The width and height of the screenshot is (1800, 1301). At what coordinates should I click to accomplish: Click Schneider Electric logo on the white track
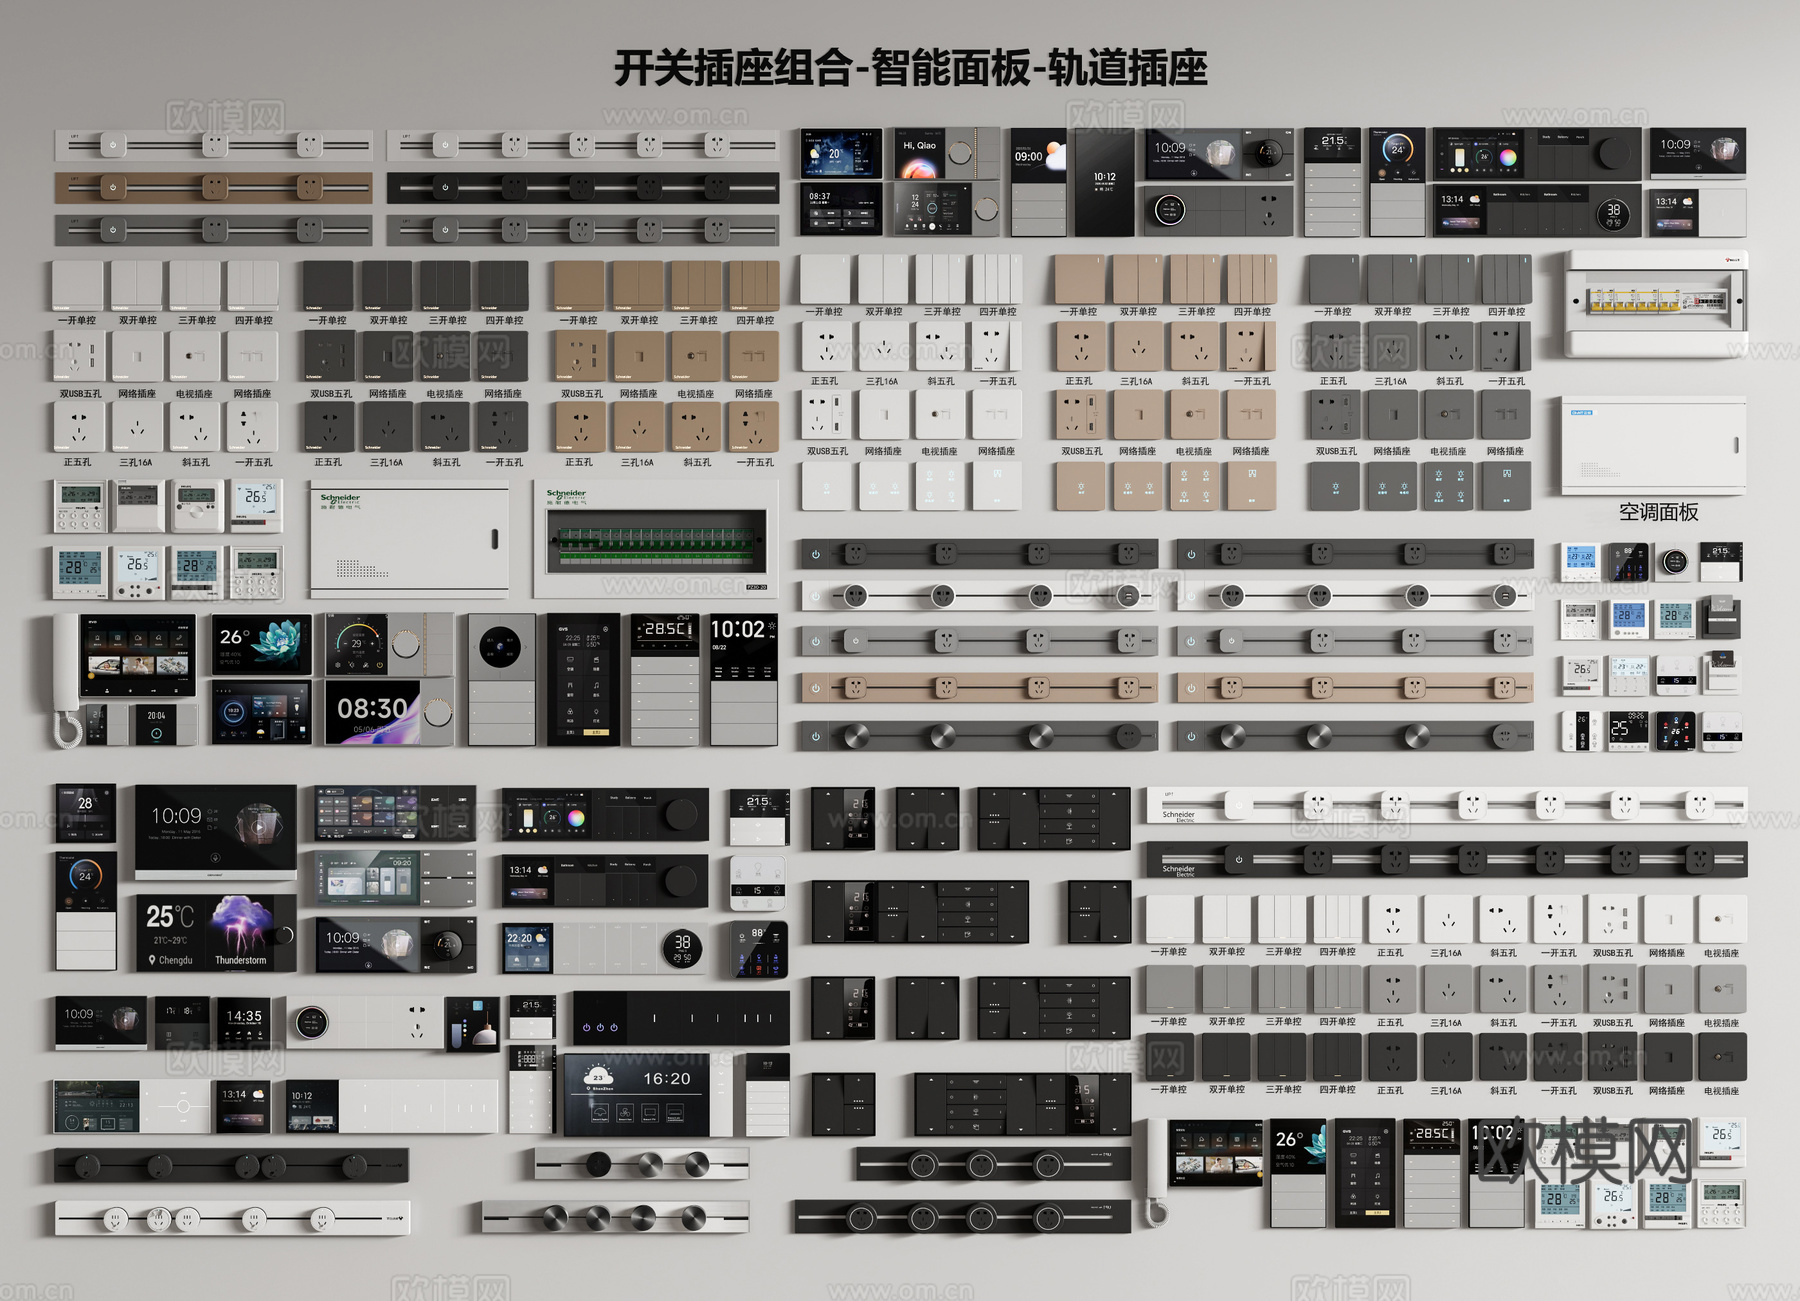1179,816
